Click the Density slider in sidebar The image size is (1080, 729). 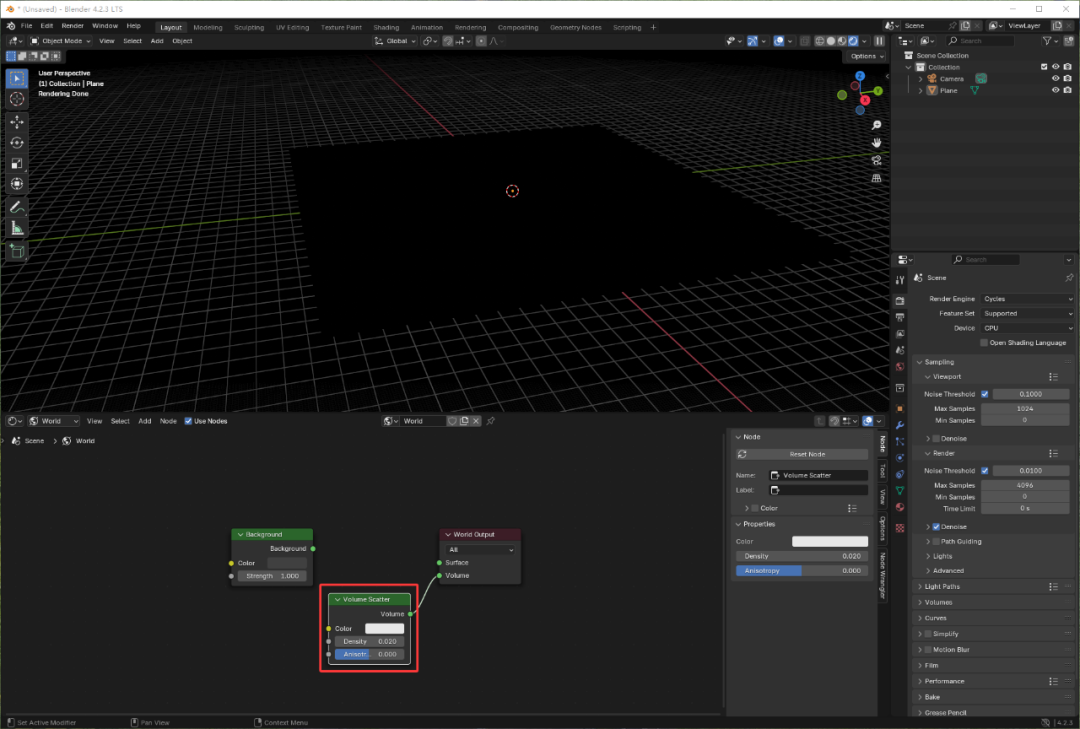pyautogui.click(x=802, y=556)
